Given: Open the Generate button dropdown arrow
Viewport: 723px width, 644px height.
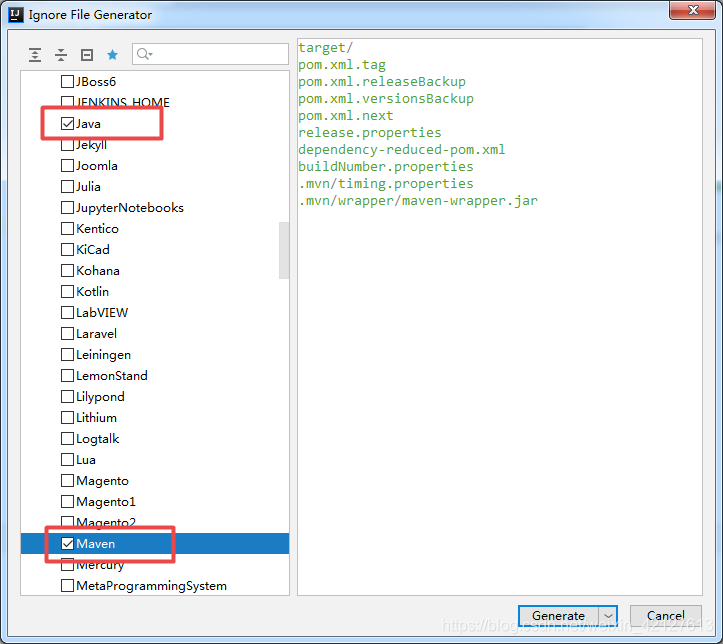Looking at the screenshot, I should pyautogui.click(x=608, y=615).
